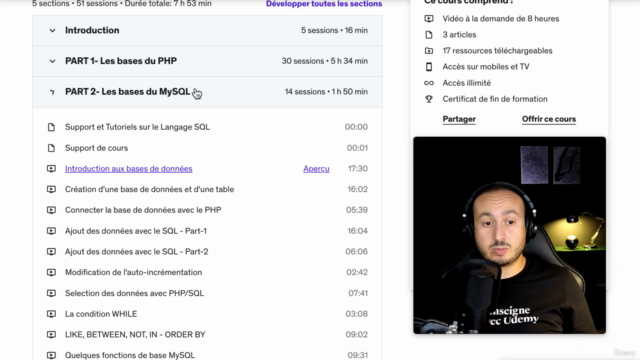The image size is (640, 360).
Task: Select Connecter la base de données avec le PHP
Action: pyautogui.click(x=143, y=210)
